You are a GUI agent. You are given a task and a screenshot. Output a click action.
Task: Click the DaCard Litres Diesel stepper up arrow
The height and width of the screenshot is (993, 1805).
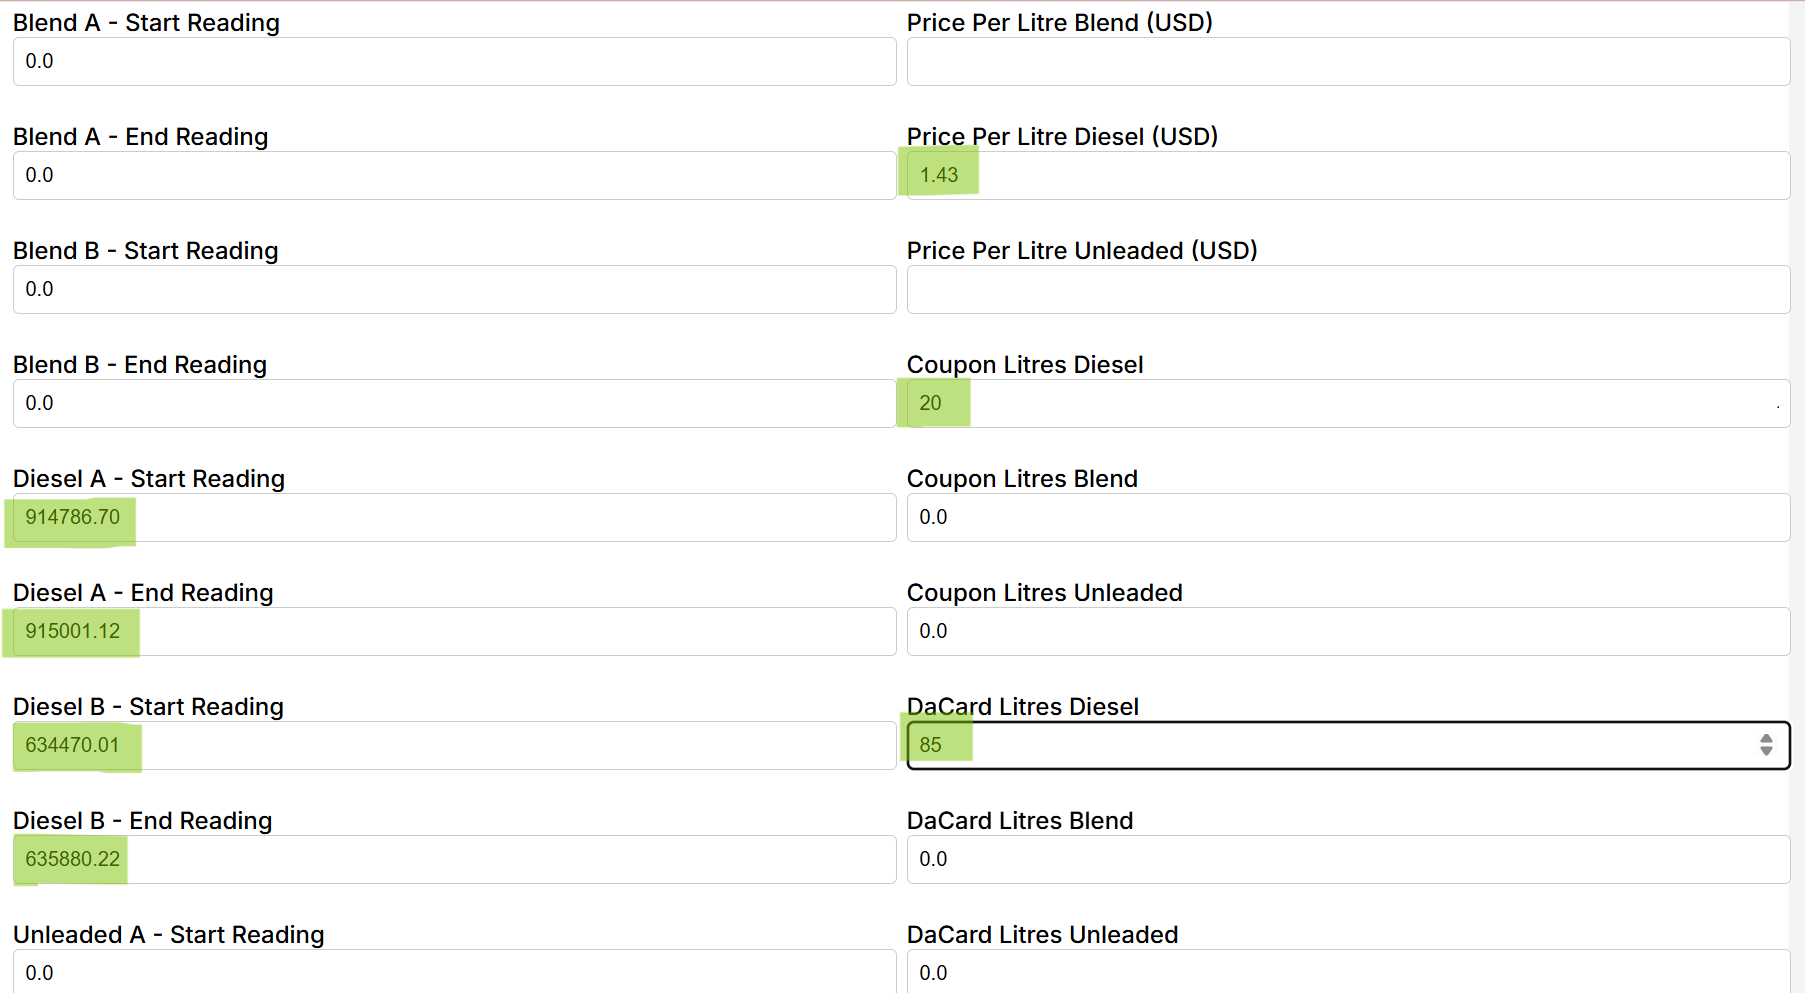point(1766,739)
